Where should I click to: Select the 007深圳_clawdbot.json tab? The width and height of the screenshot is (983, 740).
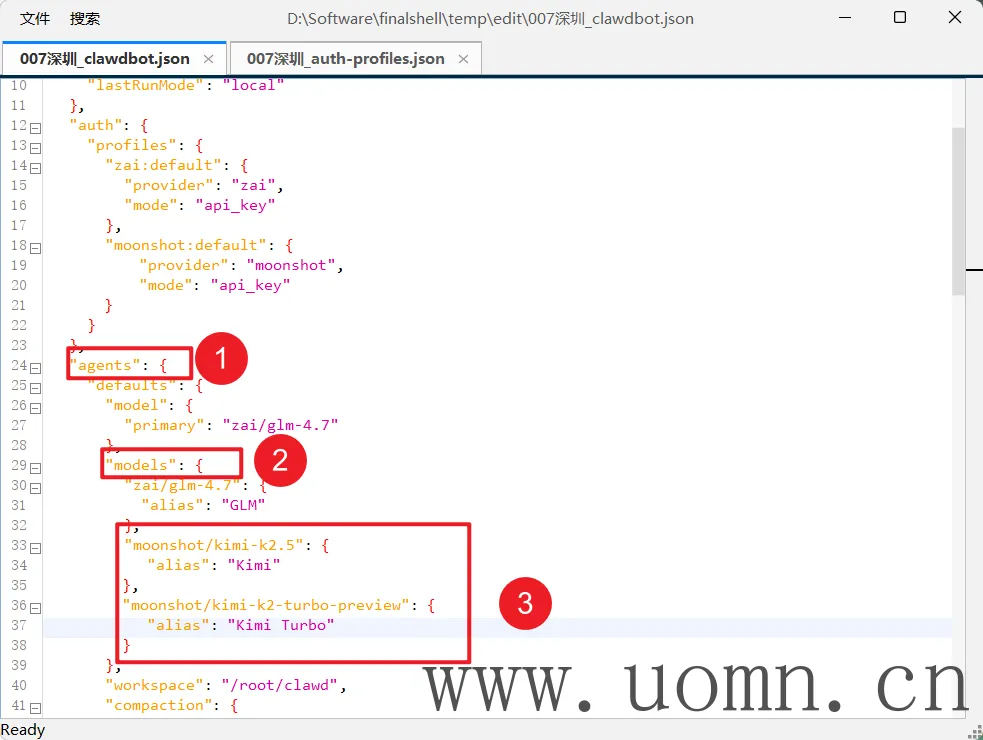click(104, 59)
